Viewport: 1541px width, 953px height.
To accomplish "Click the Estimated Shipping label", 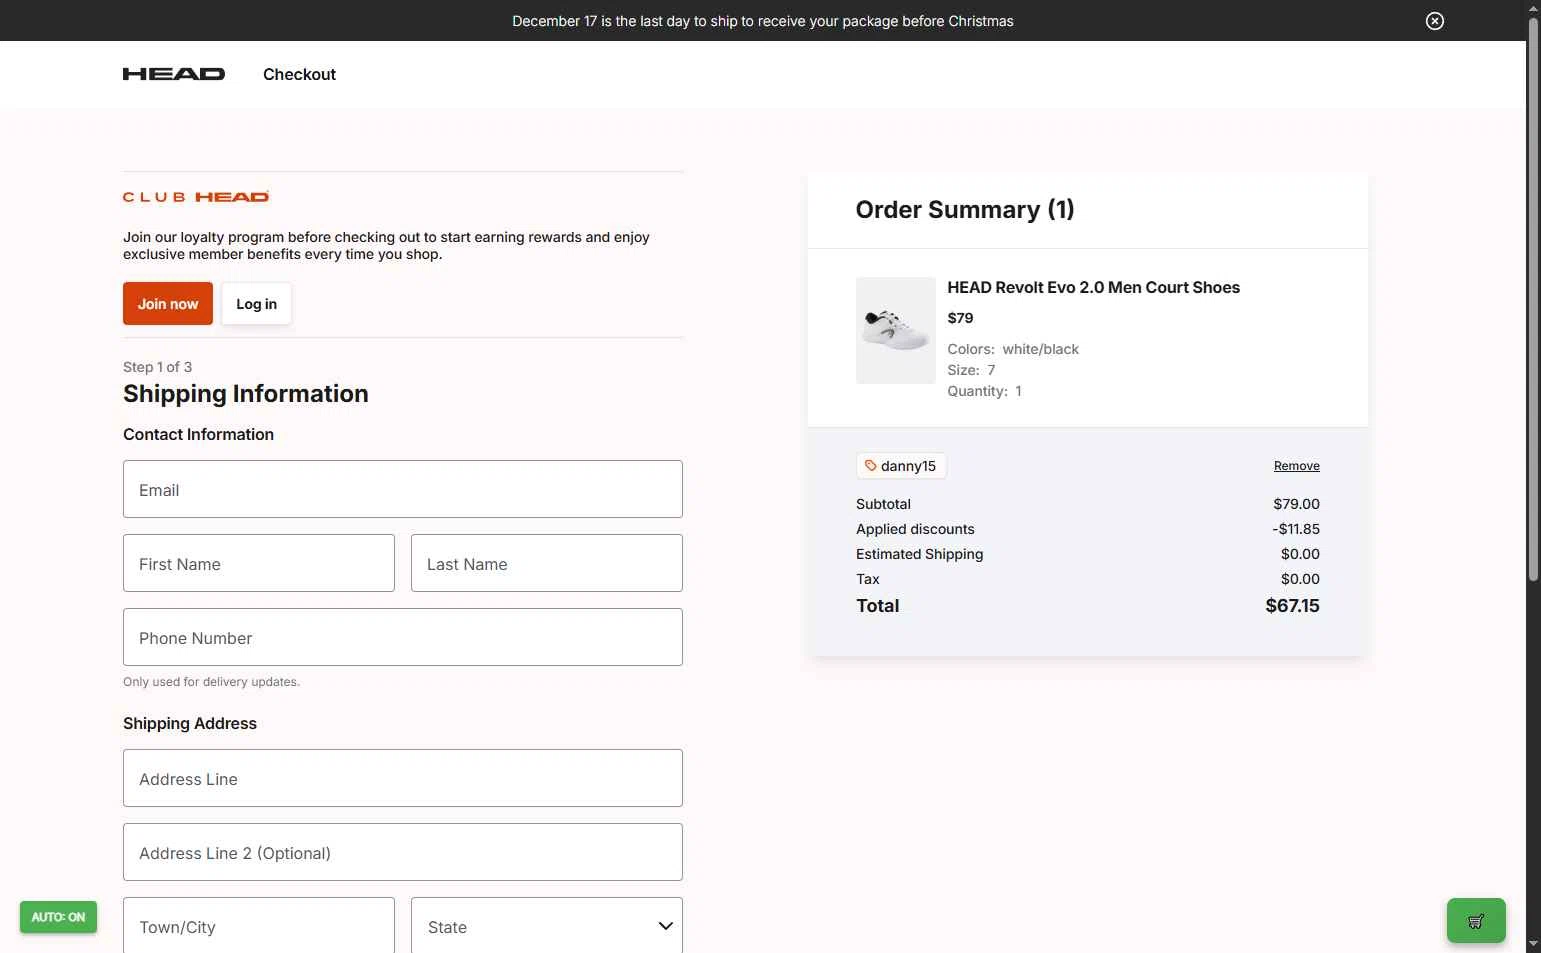I will [919, 554].
